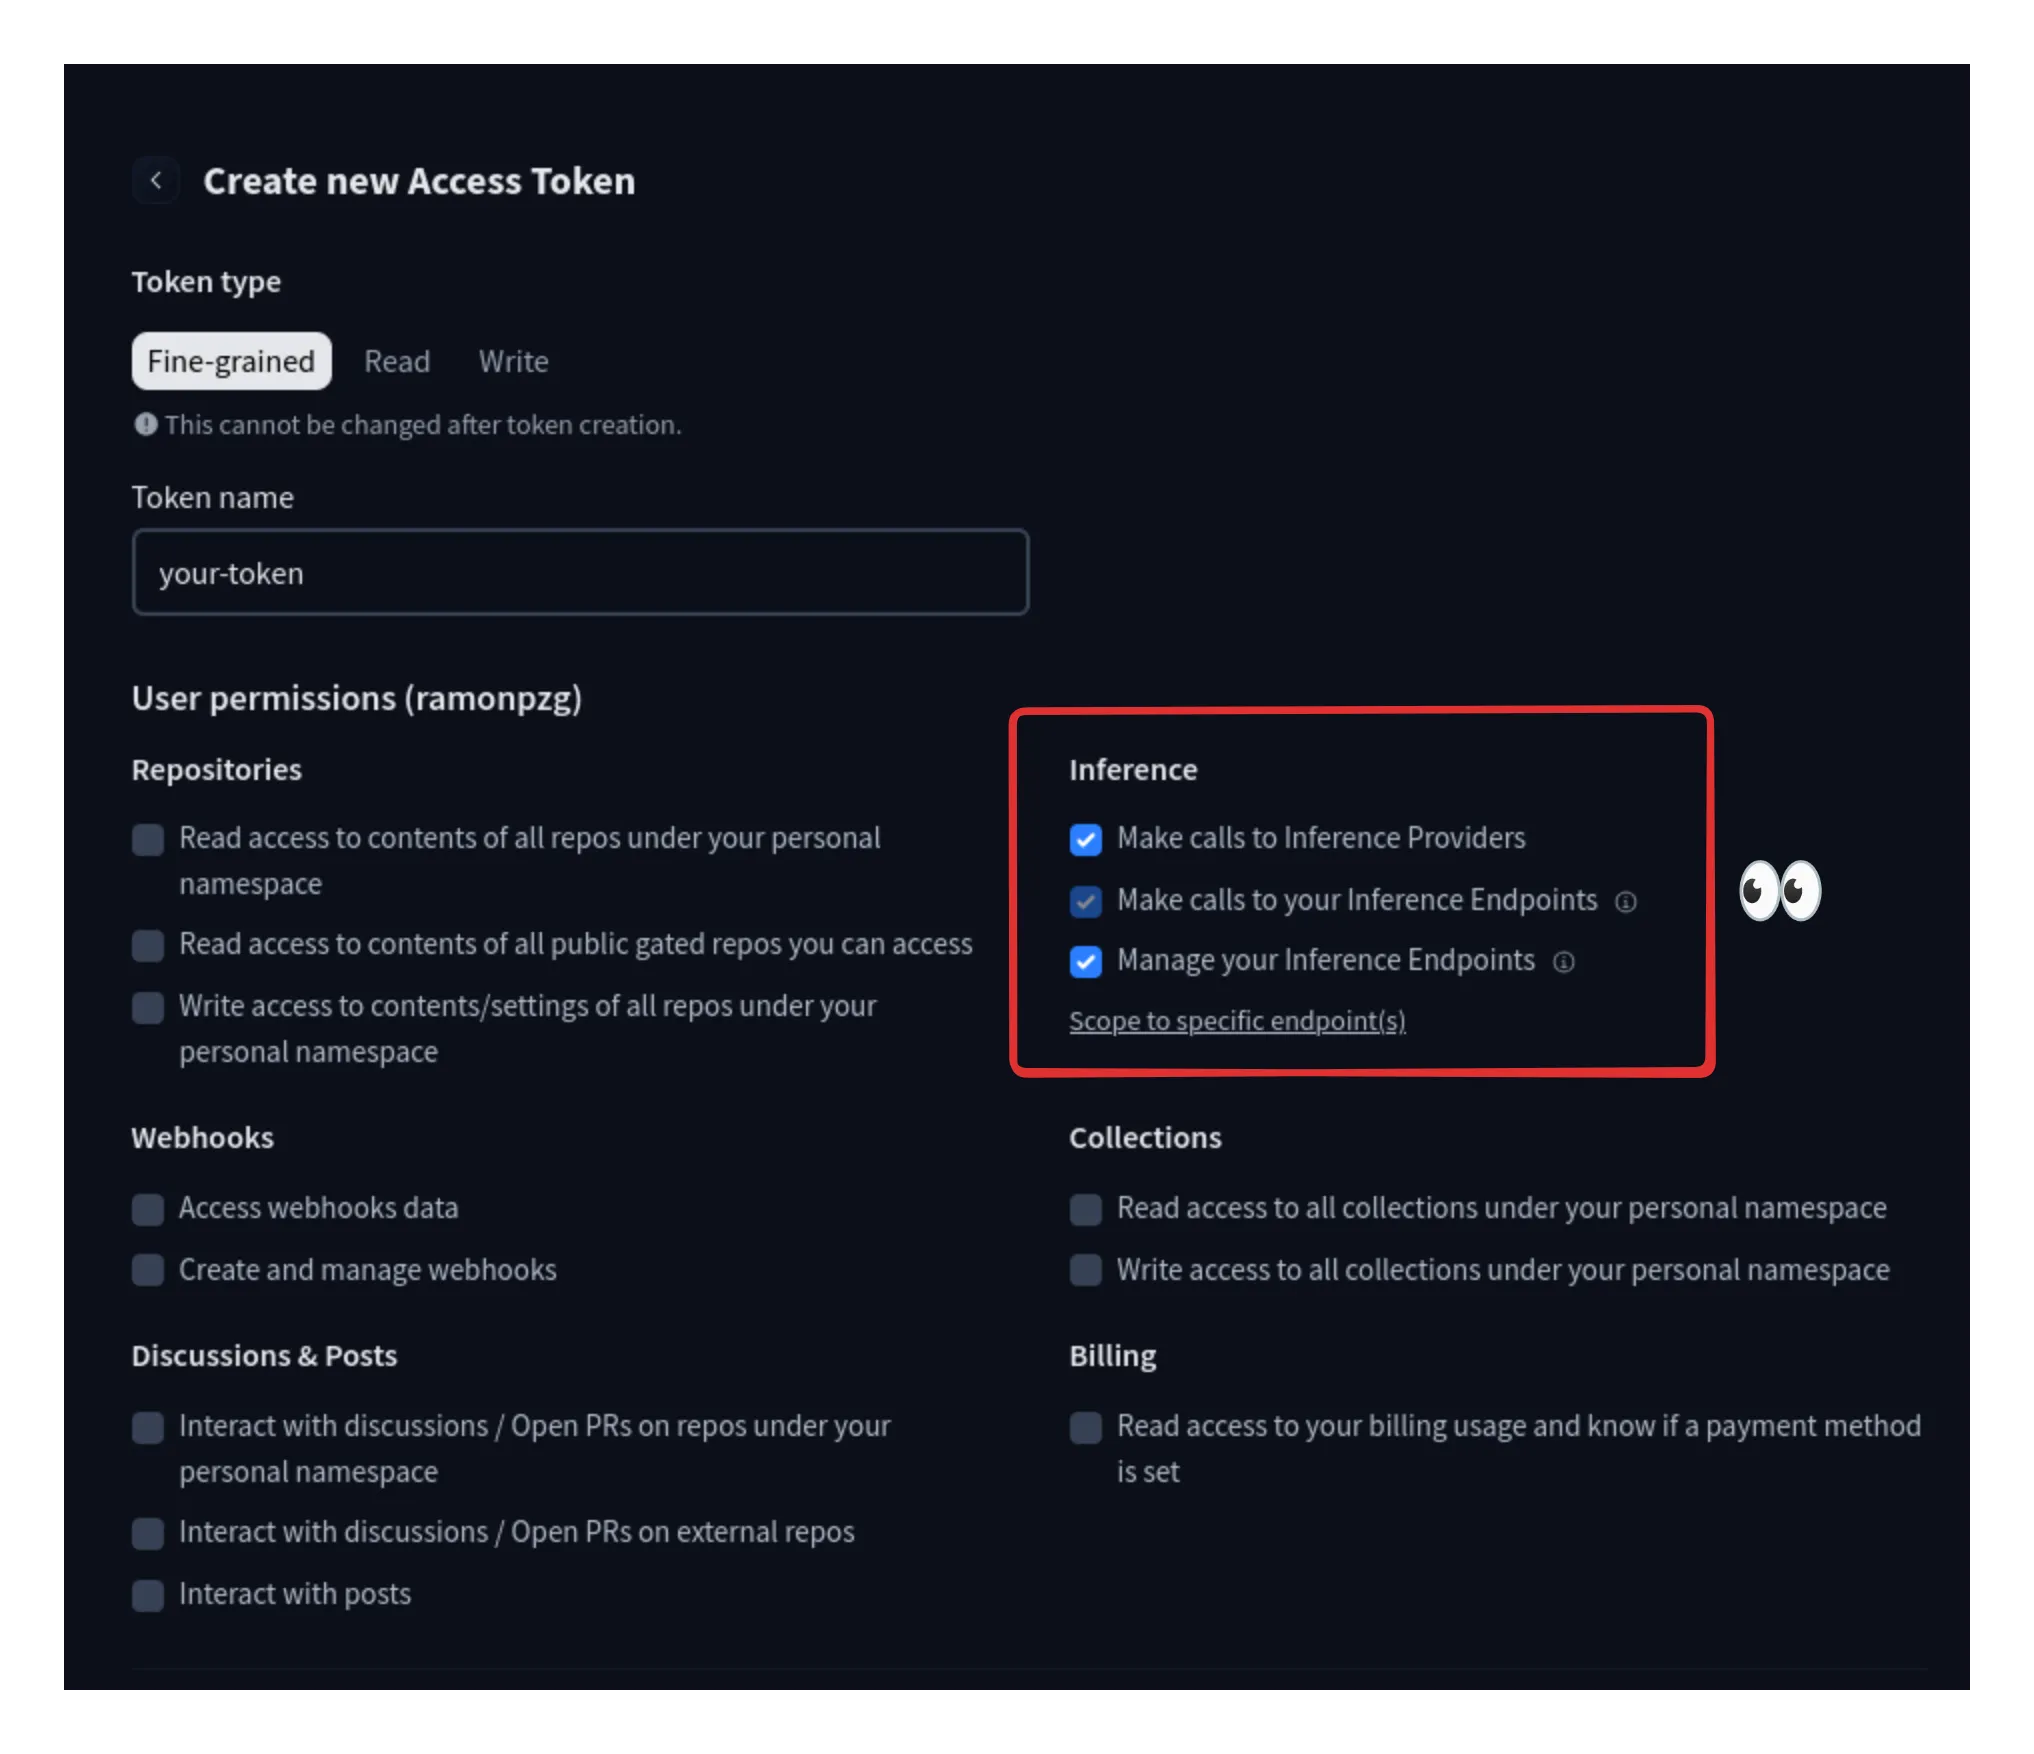Toggle Make calls to your Inference Endpoints checkbox
Image resolution: width=2034 pixels, height=1754 pixels.
point(1086,901)
